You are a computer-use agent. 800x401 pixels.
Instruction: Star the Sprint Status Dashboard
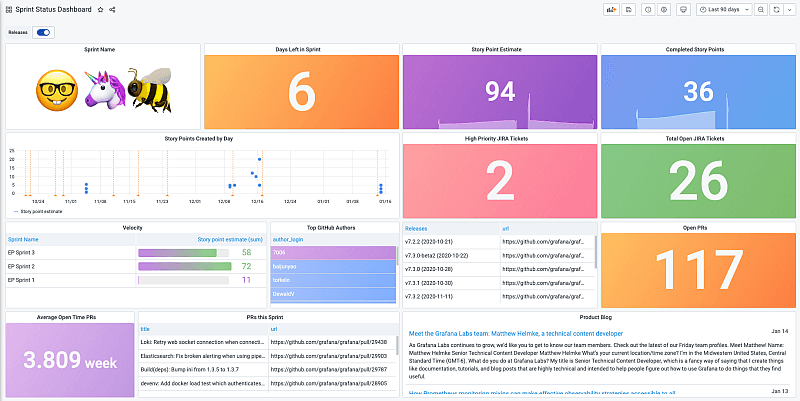pos(101,10)
